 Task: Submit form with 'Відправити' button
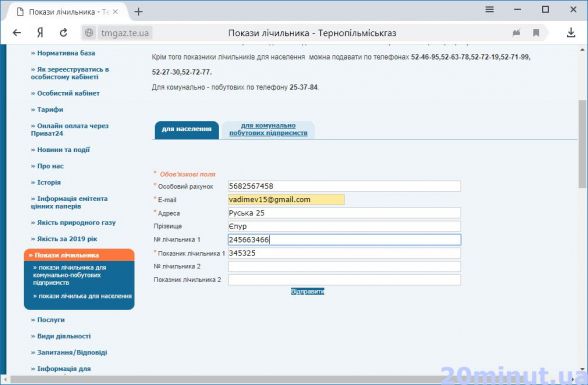(308, 292)
